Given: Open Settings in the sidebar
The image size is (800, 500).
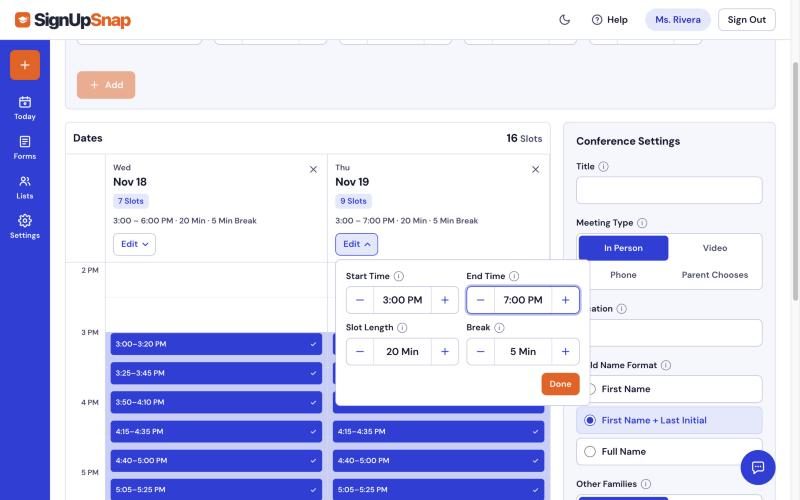Looking at the screenshot, I should (x=24, y=227).
